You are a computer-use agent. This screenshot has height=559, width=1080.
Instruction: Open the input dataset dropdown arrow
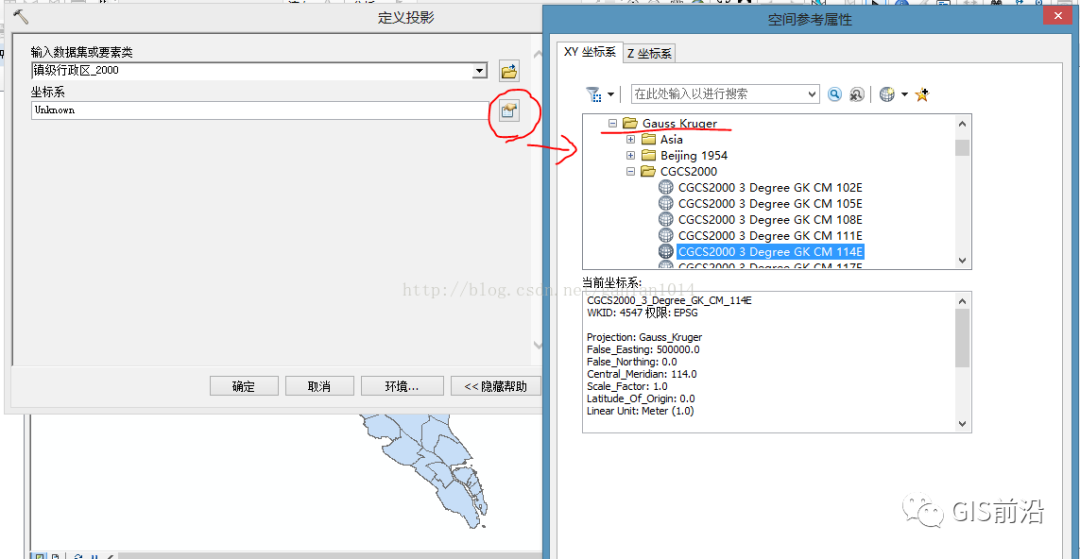pos(480,70)
